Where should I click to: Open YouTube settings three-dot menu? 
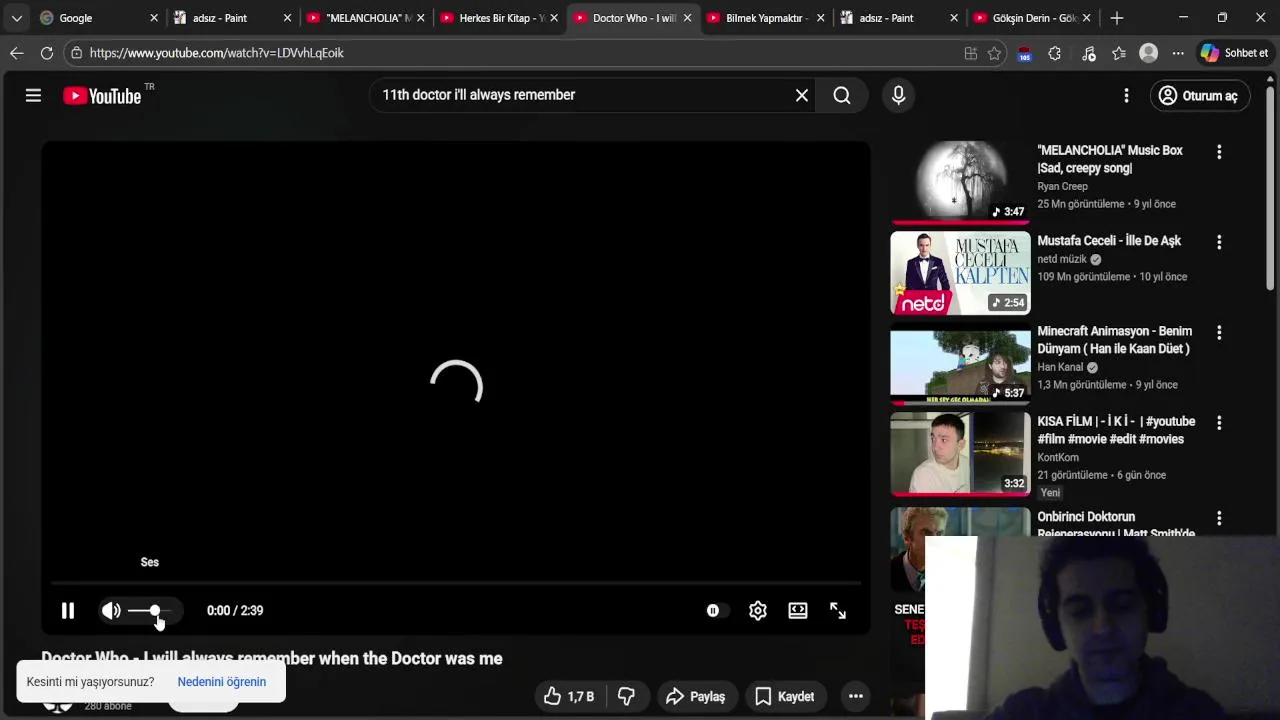click(x=1126, y=95)
